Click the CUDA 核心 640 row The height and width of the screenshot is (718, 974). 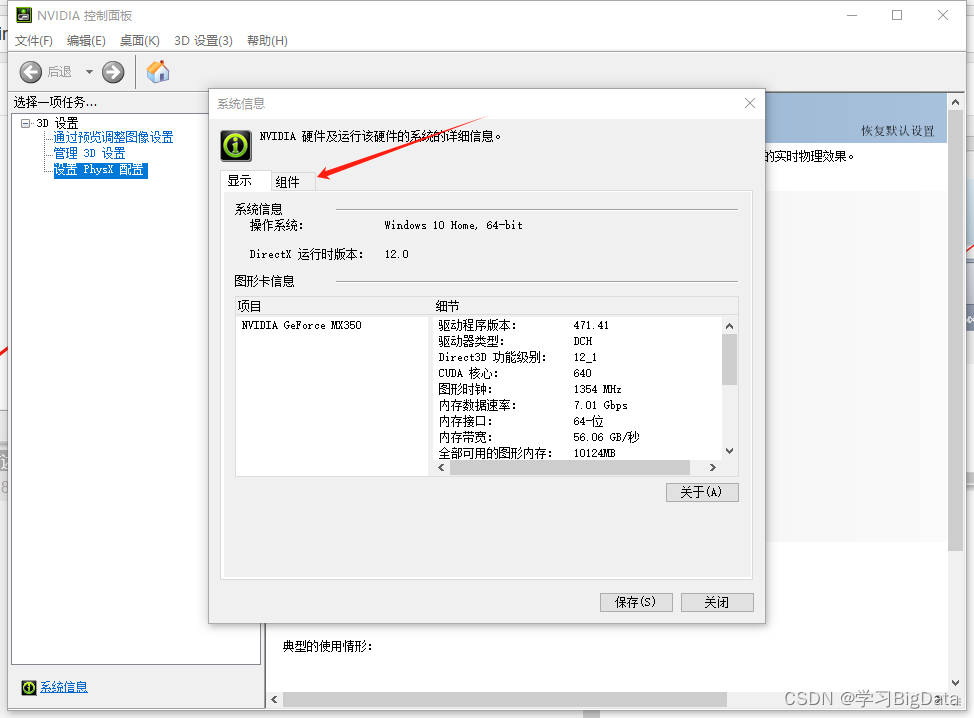(578, 373)
